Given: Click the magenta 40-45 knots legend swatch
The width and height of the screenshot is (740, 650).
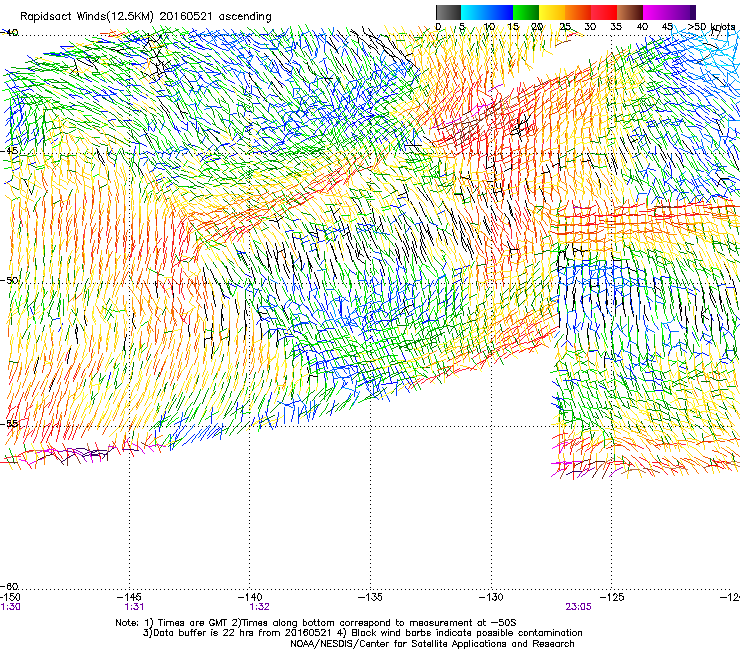Looking at the screenshot, I should [656, 12].
